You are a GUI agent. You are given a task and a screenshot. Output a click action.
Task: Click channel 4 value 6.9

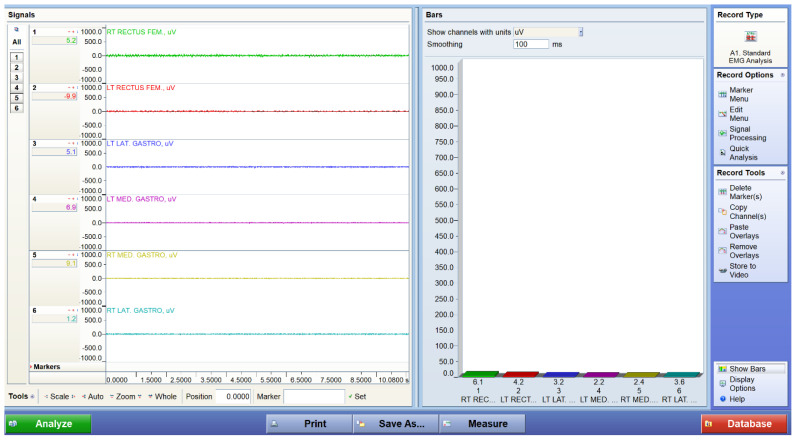[x=54, y=207]
